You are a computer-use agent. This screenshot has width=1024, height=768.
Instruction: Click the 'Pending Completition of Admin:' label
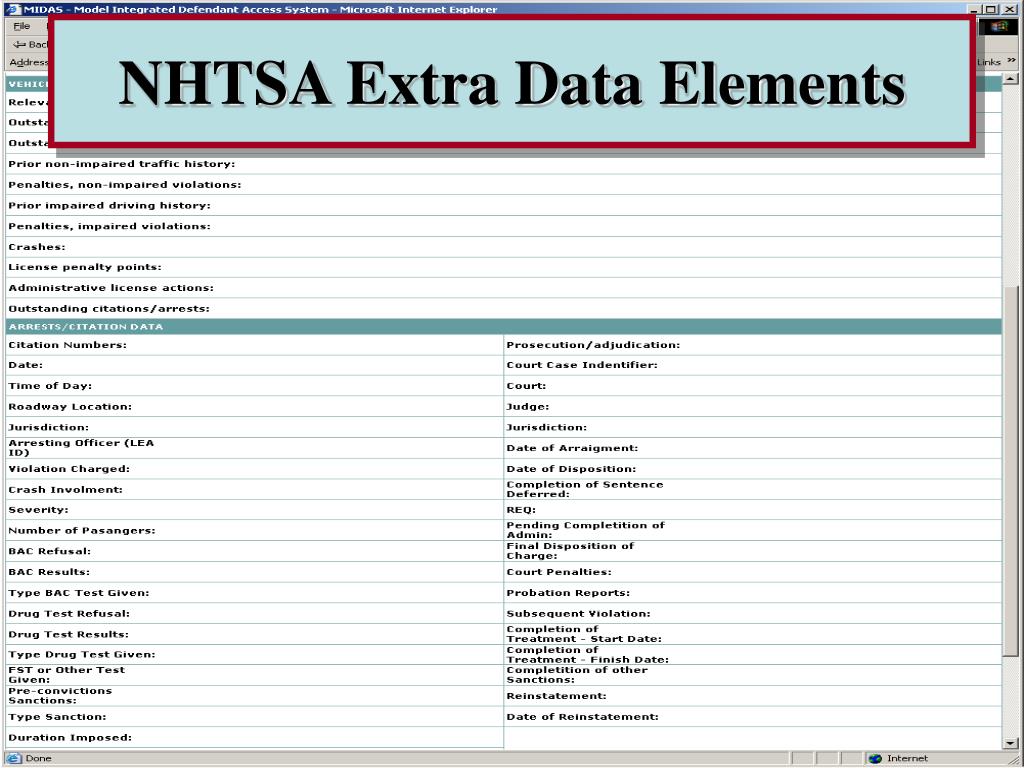pos(585,530)
